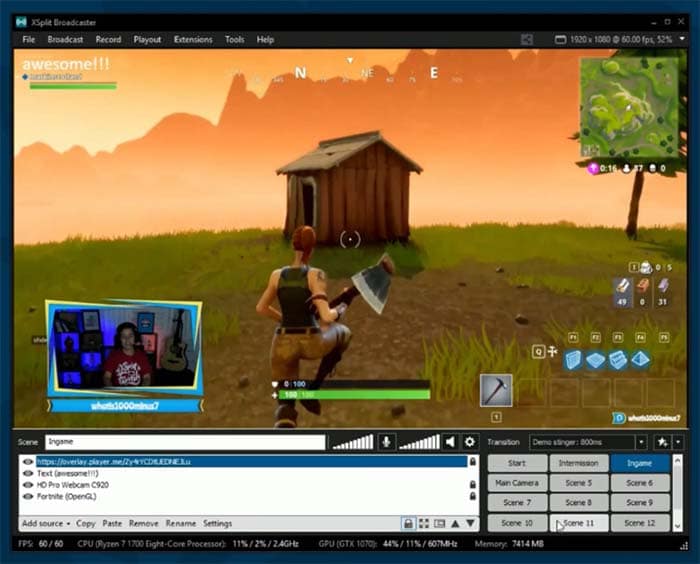The image size is (700, 564).
Task: Click the add transition star icon
Action: click(662, 443)
